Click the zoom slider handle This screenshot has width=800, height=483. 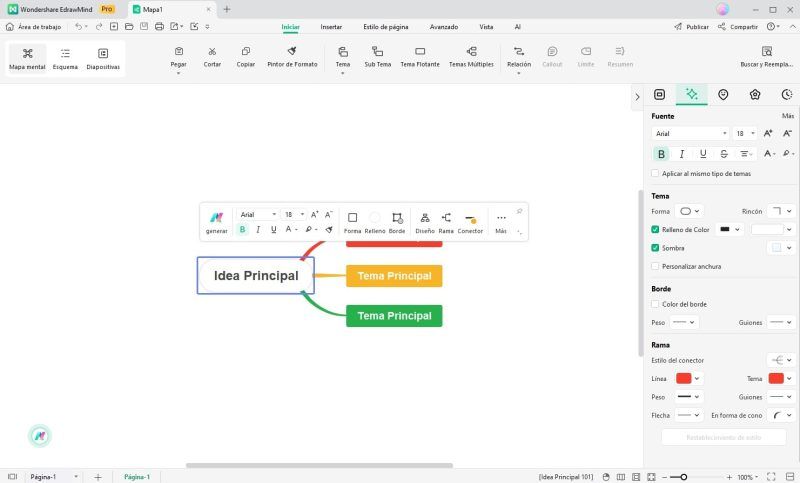(x=683, y=477)
